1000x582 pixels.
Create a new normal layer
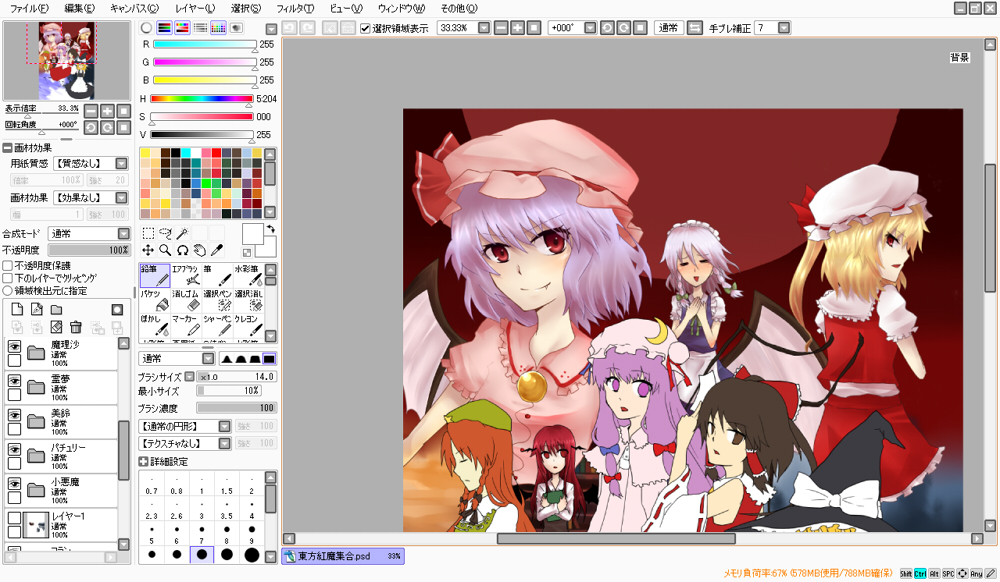[x=17, y=310]
